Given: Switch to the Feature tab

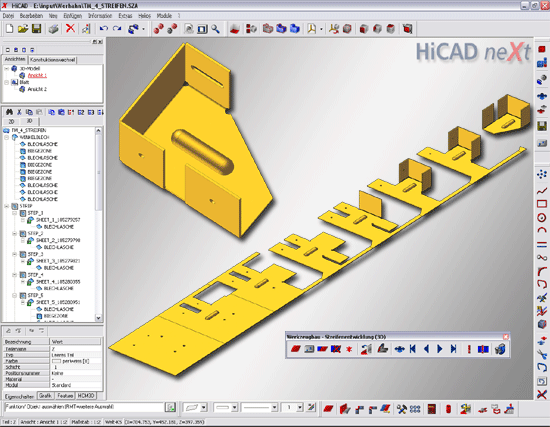Looking at the screenshot, I should point(65,395).
